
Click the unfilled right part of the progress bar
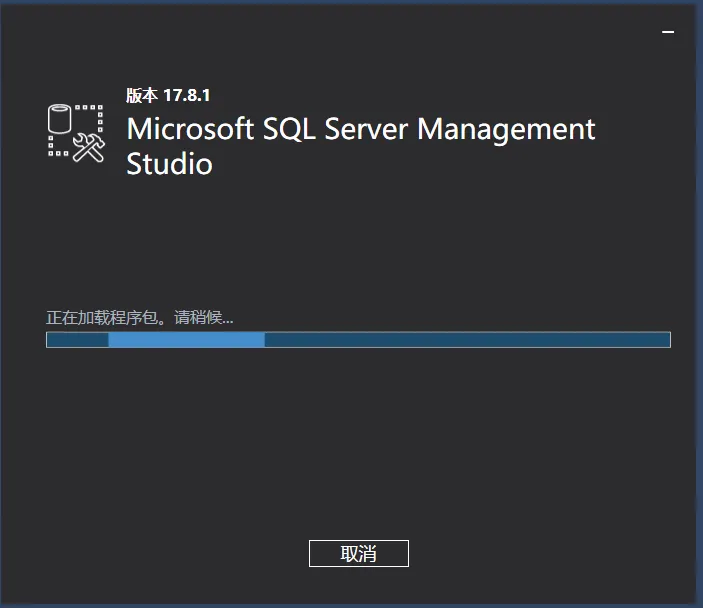466,340
